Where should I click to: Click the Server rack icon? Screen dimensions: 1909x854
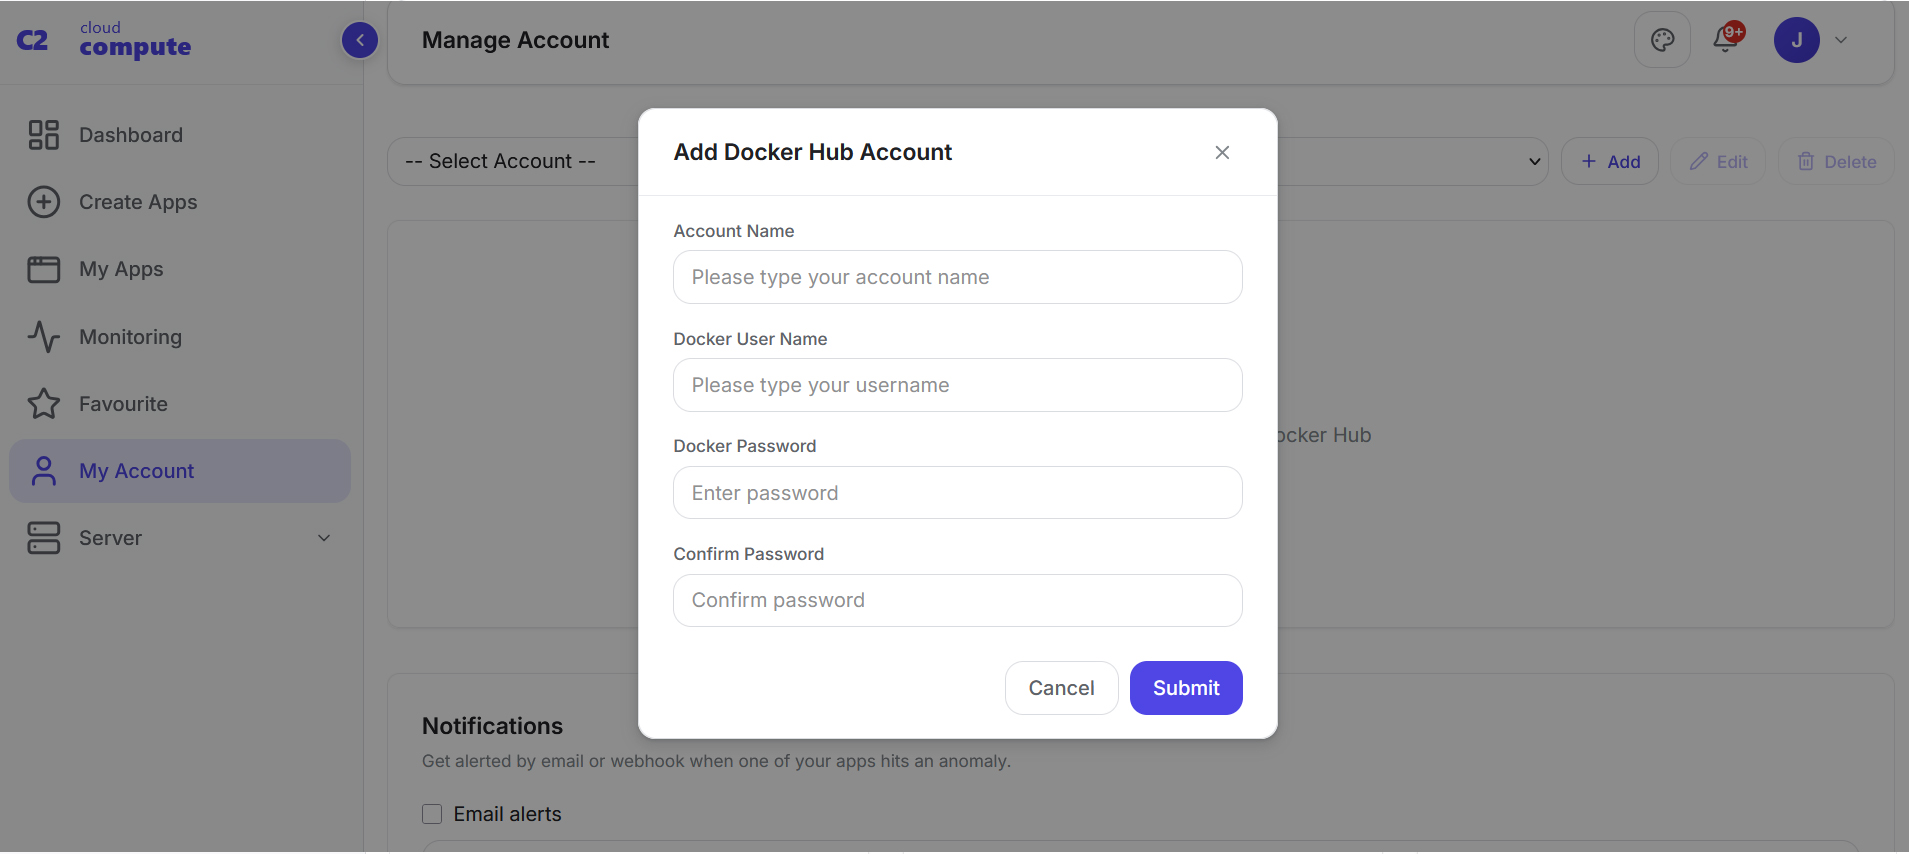[x=44, y=538]
